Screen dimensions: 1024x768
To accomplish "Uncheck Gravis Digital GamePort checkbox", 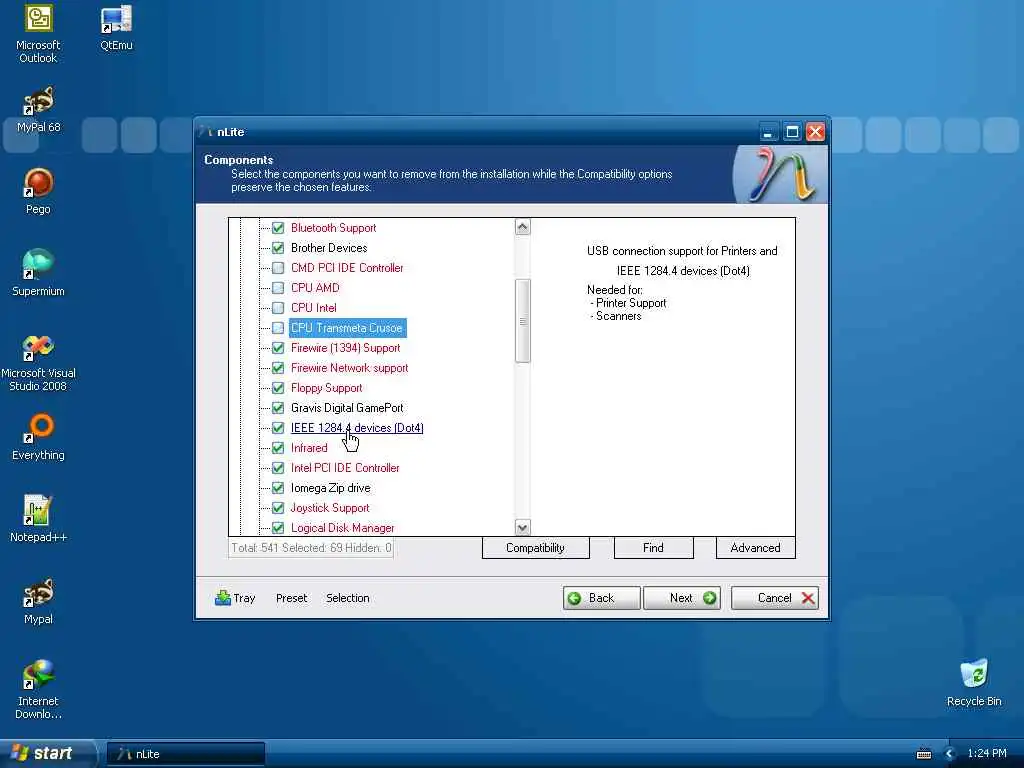I will coord(278,408).
